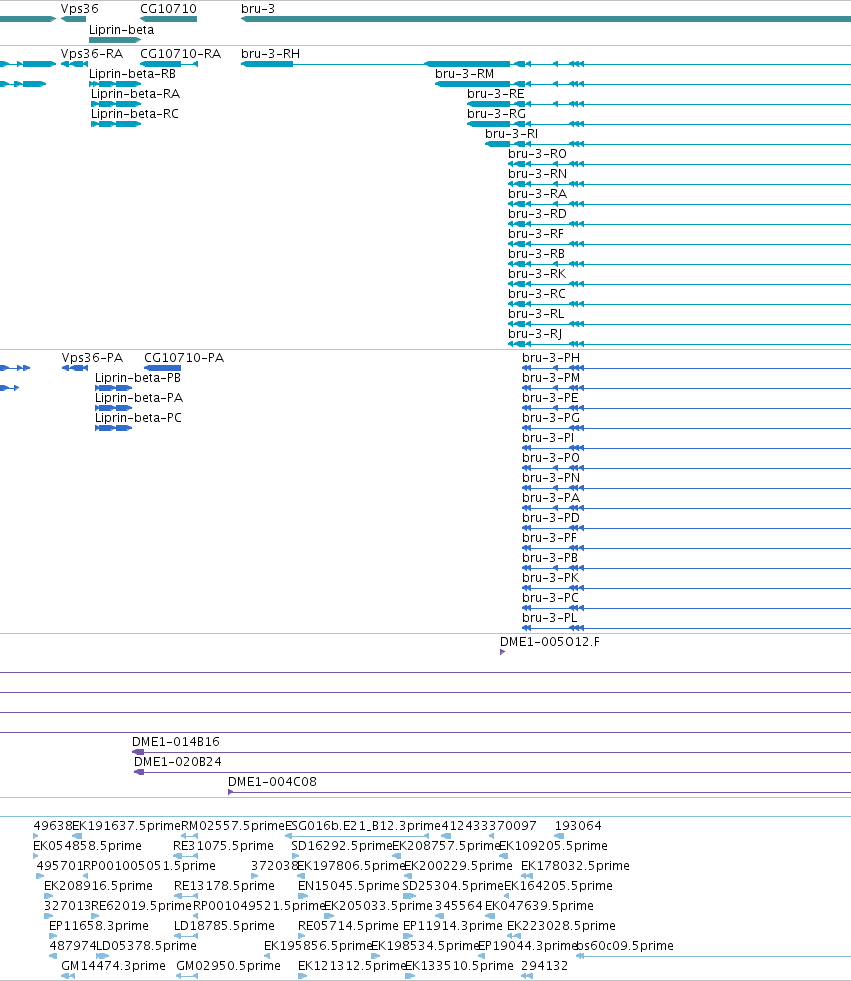Click EST label GM02950.5prime
Image resolution: width=851 pixels, height=981 pixels.
coord(228,966)
